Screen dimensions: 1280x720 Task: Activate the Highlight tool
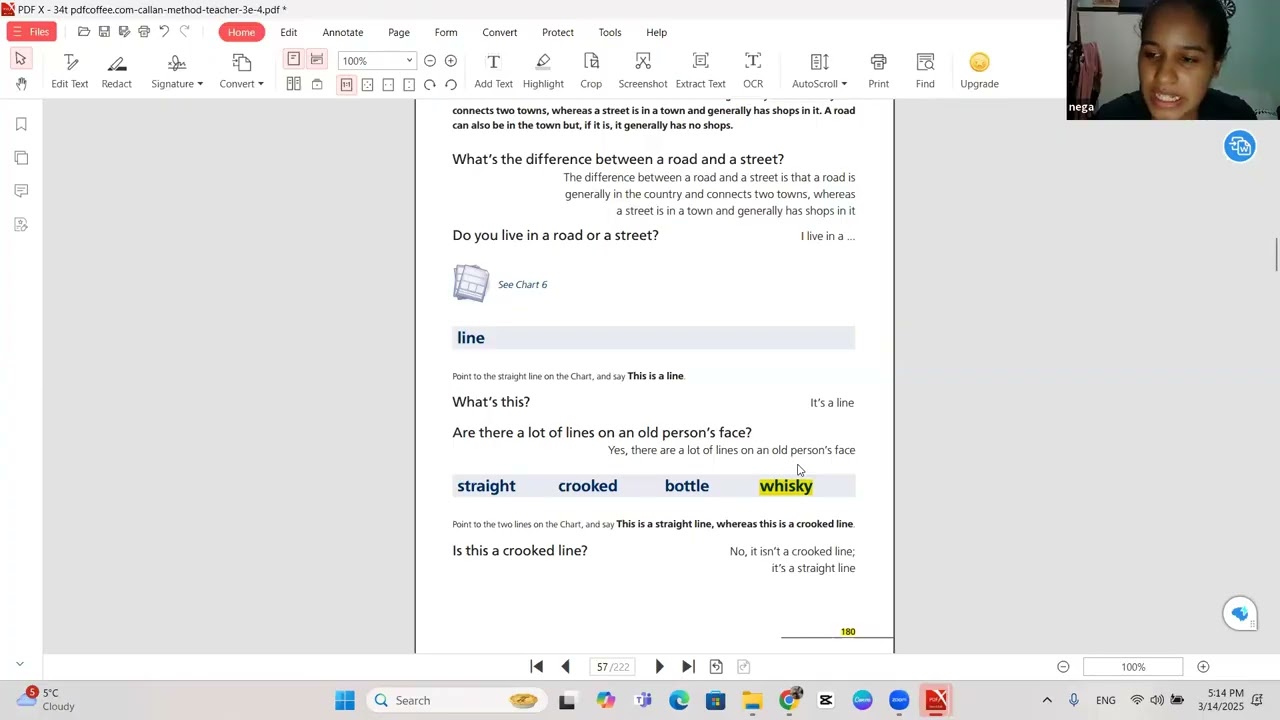click(x=543, y=72)
